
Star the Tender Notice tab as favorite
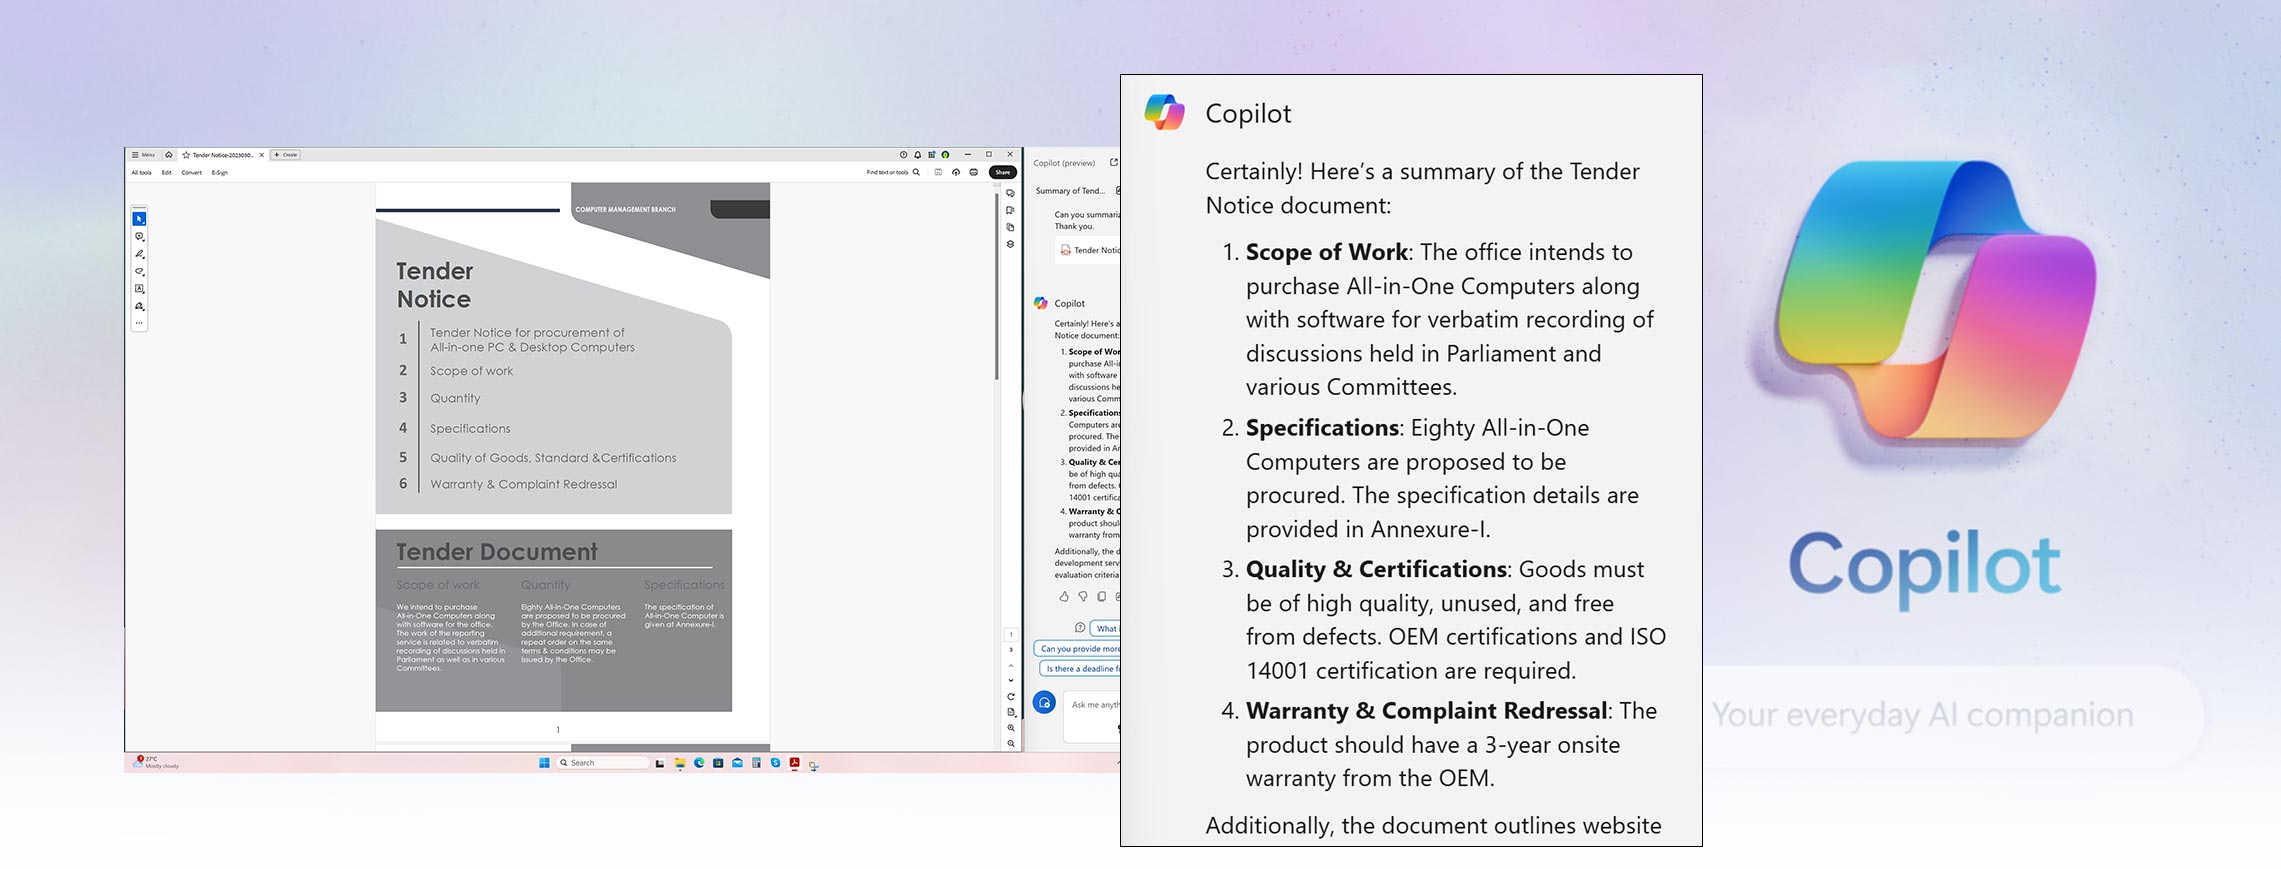(186, 155)
